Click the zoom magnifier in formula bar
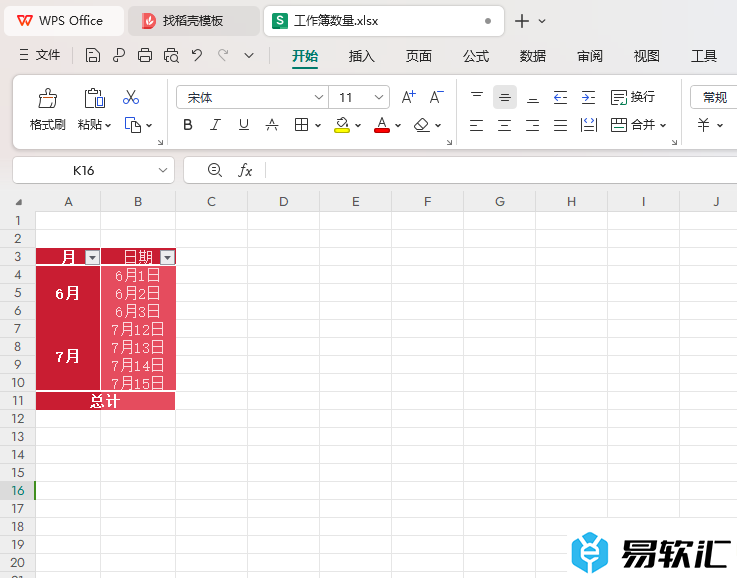737x578 pixels. pyautogui.click(x=215, y=170)
